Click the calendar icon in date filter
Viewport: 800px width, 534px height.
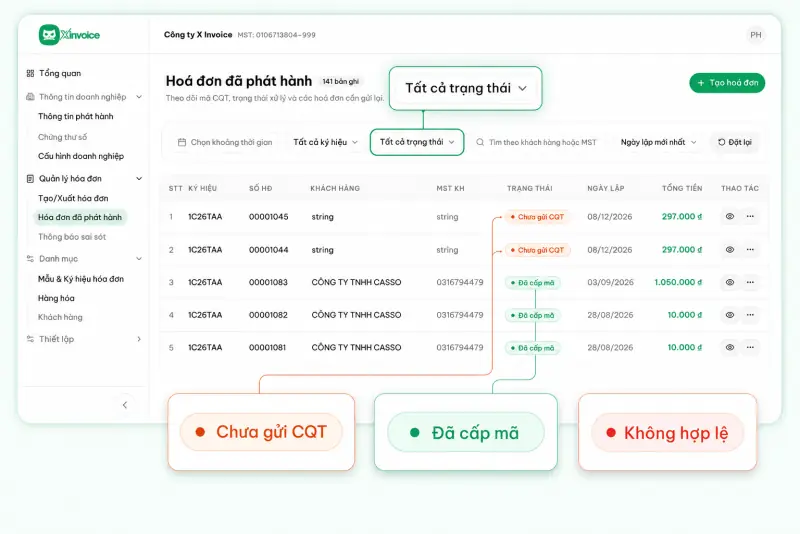pyautogui.click(x=182, y=142)
